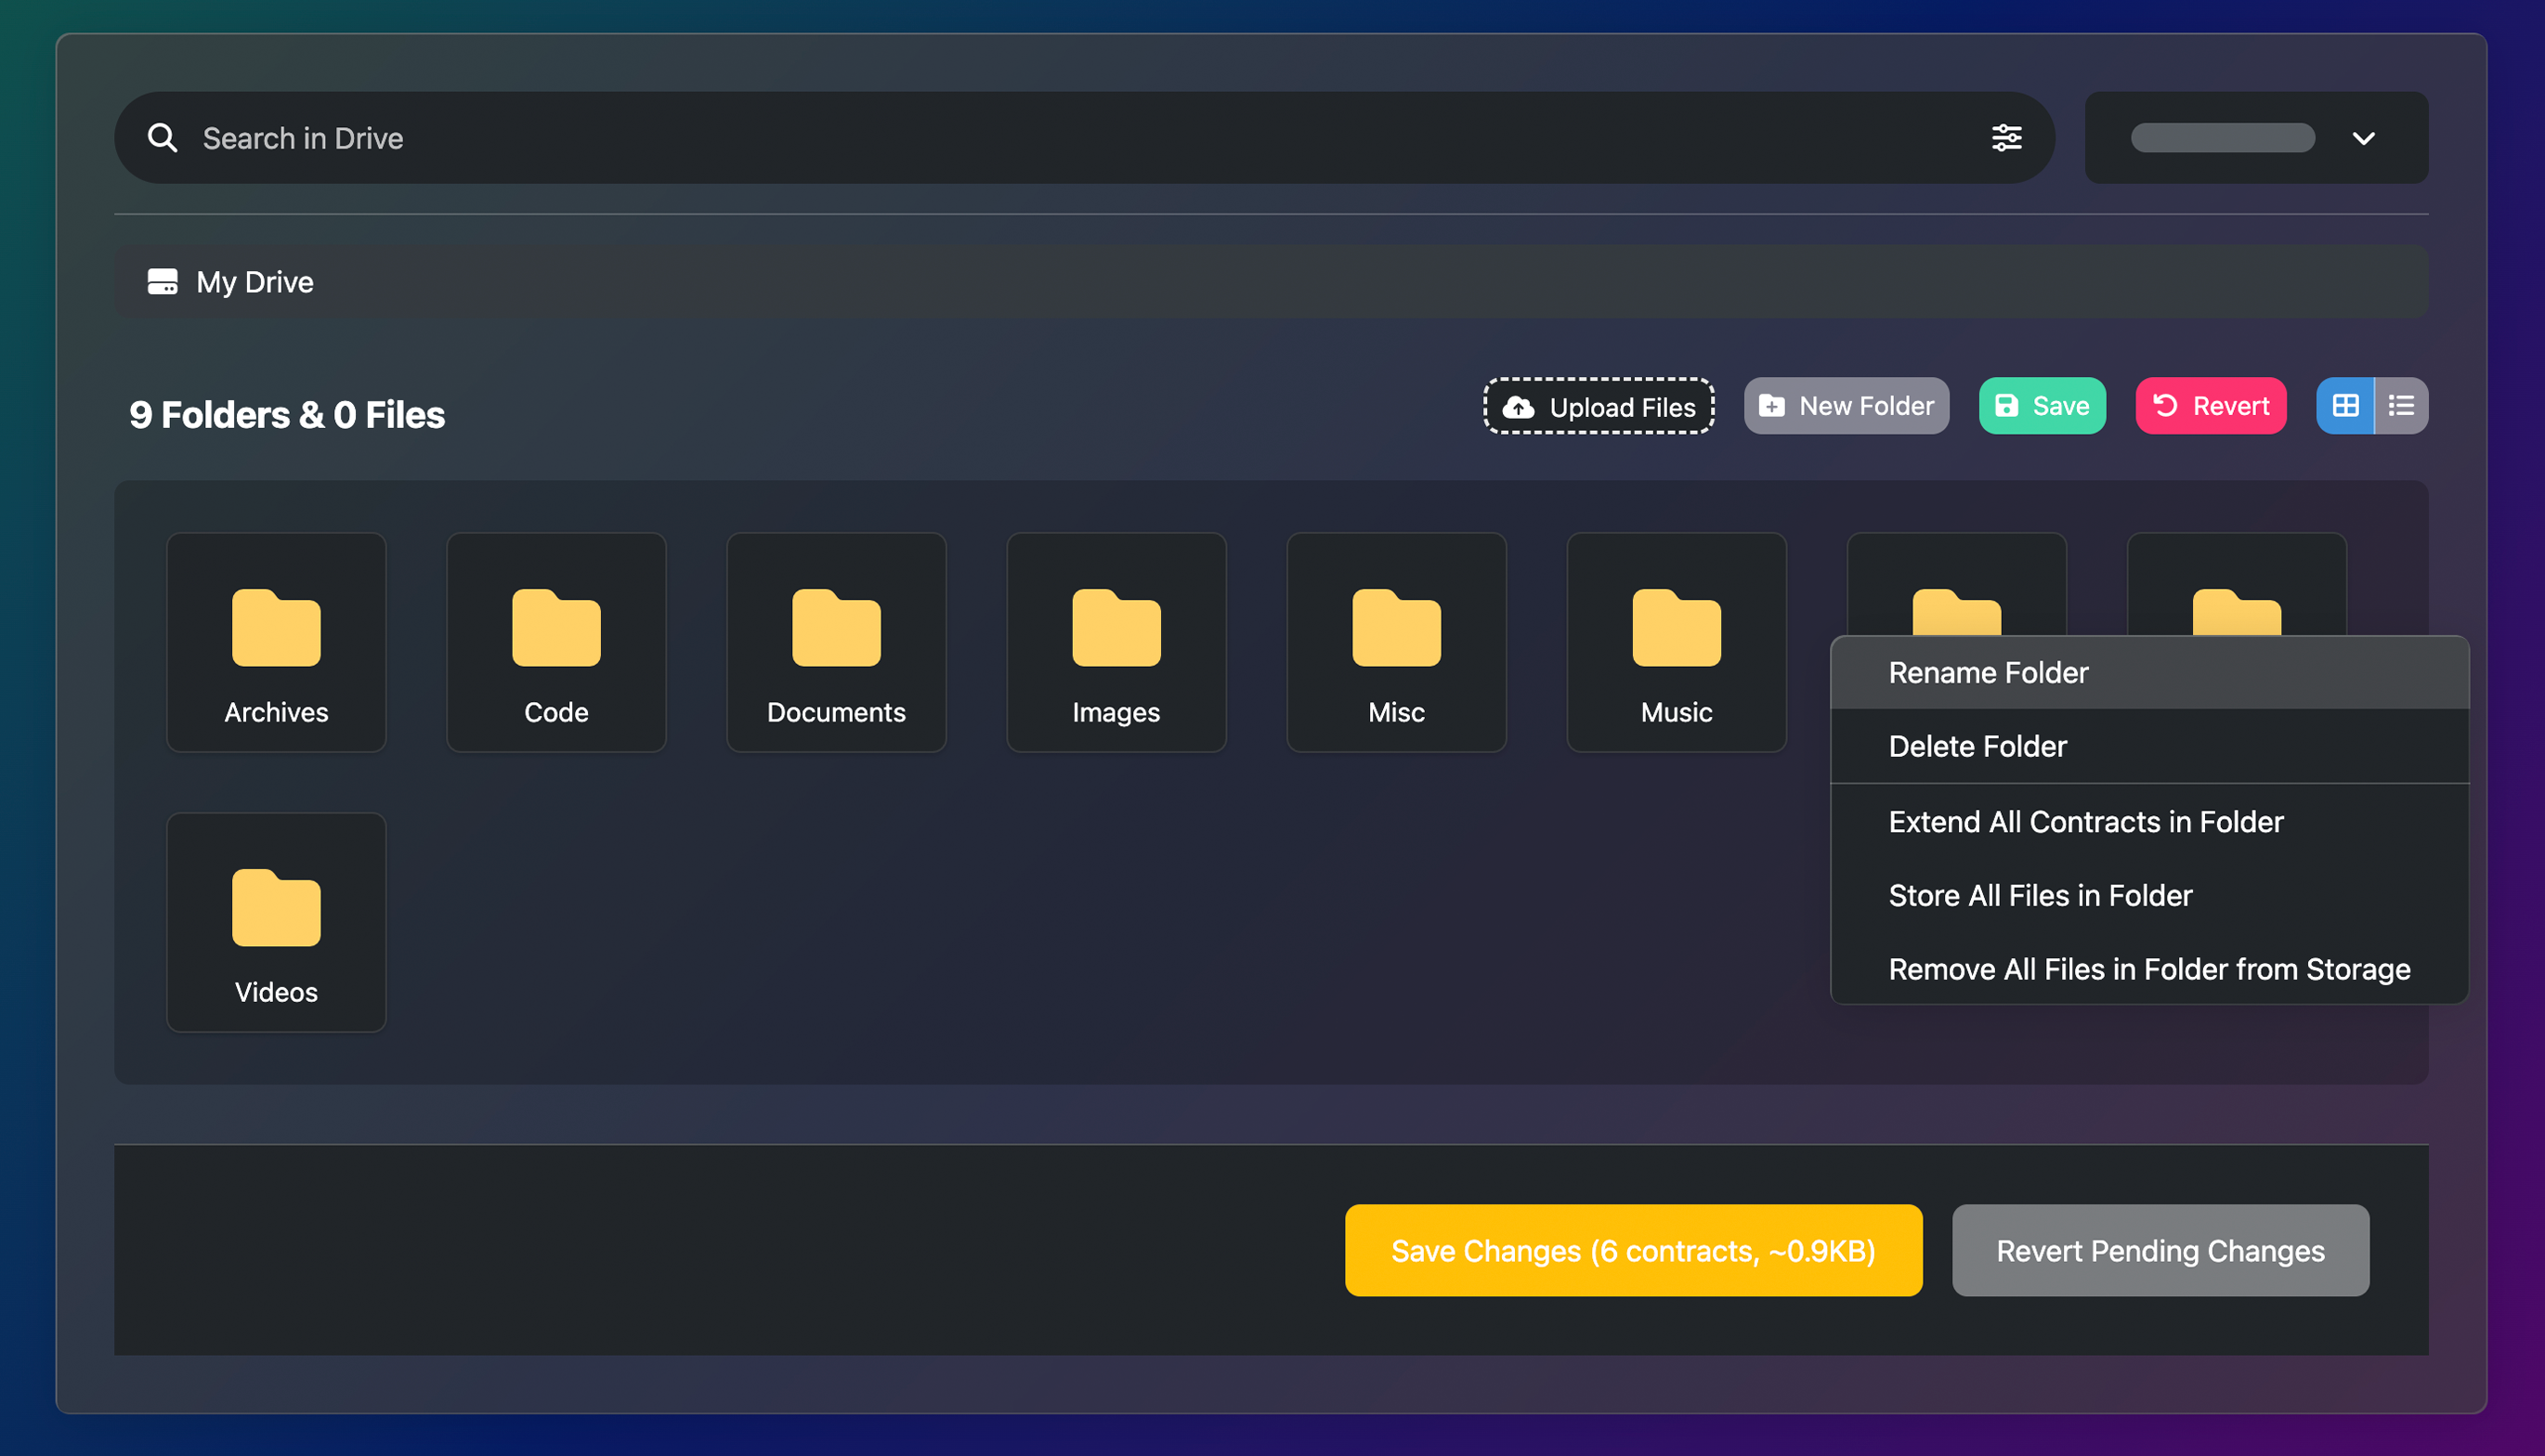Switch to grid view

[x=2345, y=406]
